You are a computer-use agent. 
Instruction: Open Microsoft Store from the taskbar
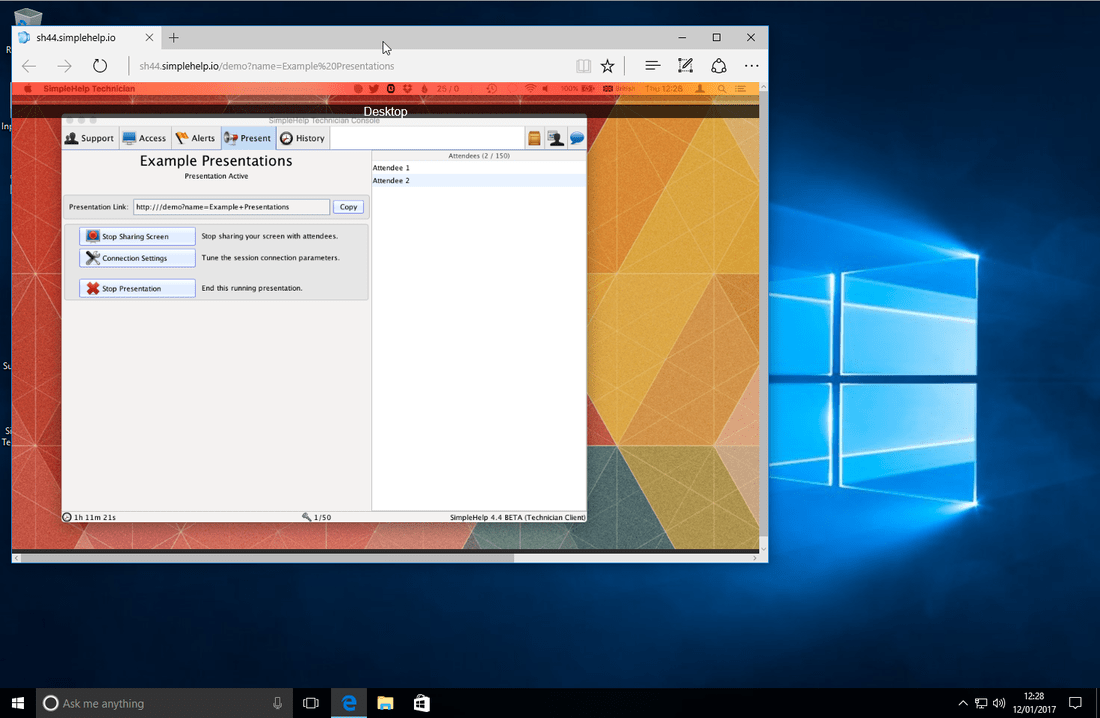(421, 702)
